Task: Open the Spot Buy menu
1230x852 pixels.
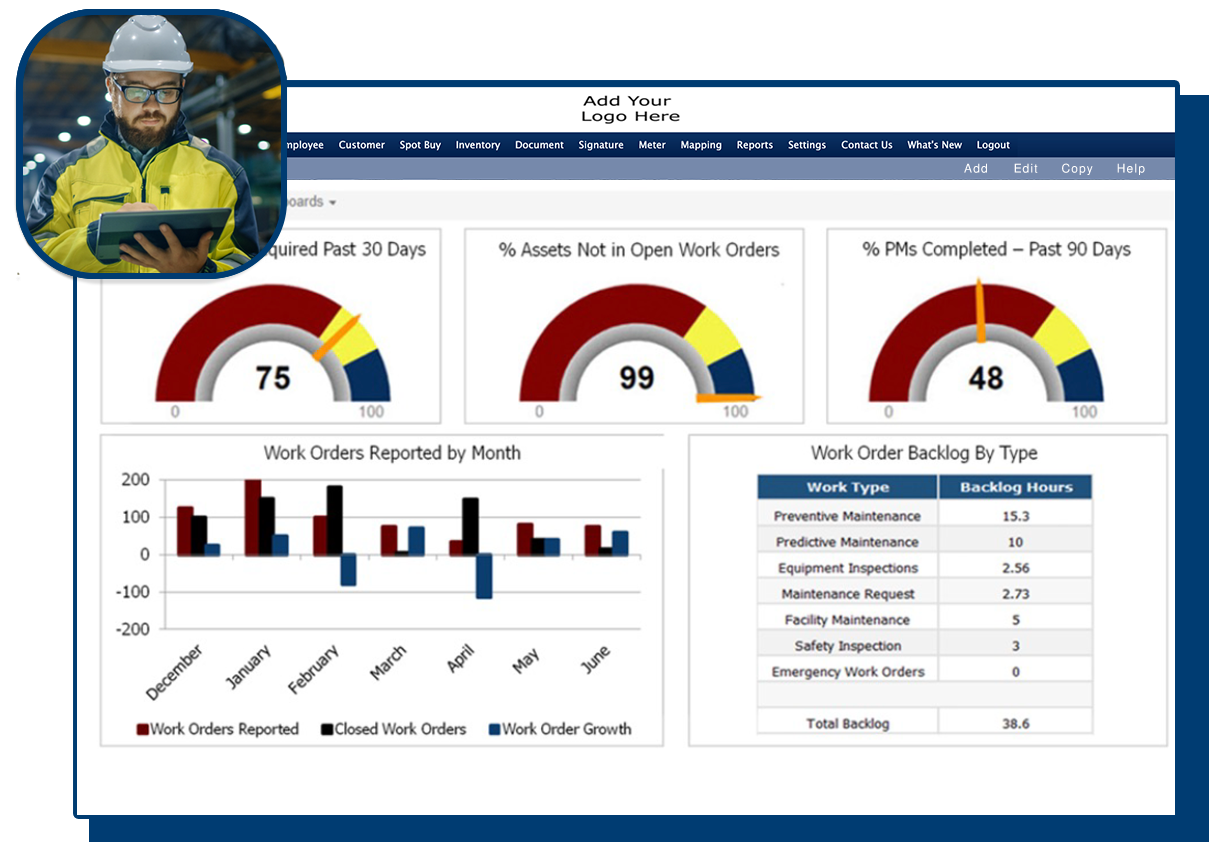Action: pyautogui.click(x=420, y=145)
